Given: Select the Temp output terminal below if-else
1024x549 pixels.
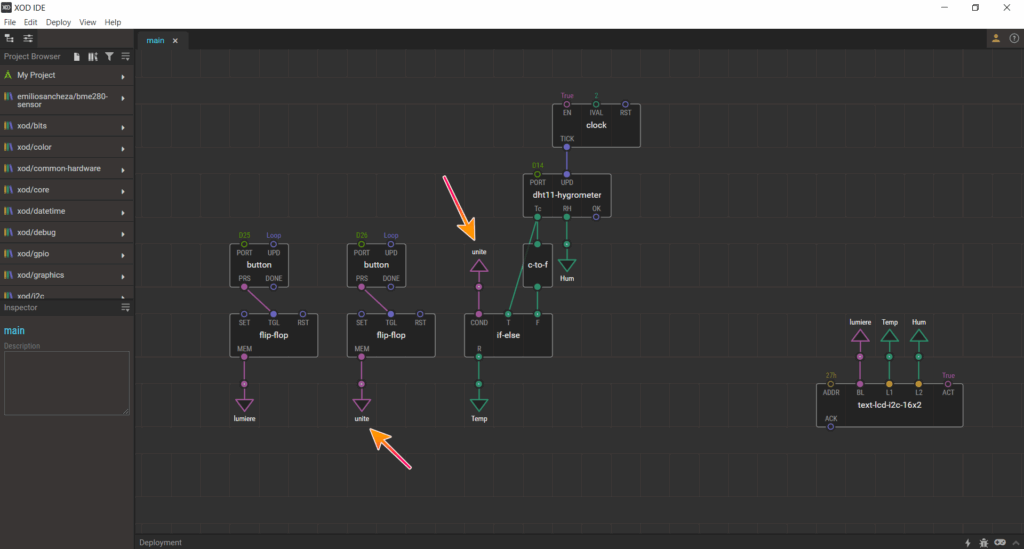Looking at the screenshot, I should pos(479,405).
